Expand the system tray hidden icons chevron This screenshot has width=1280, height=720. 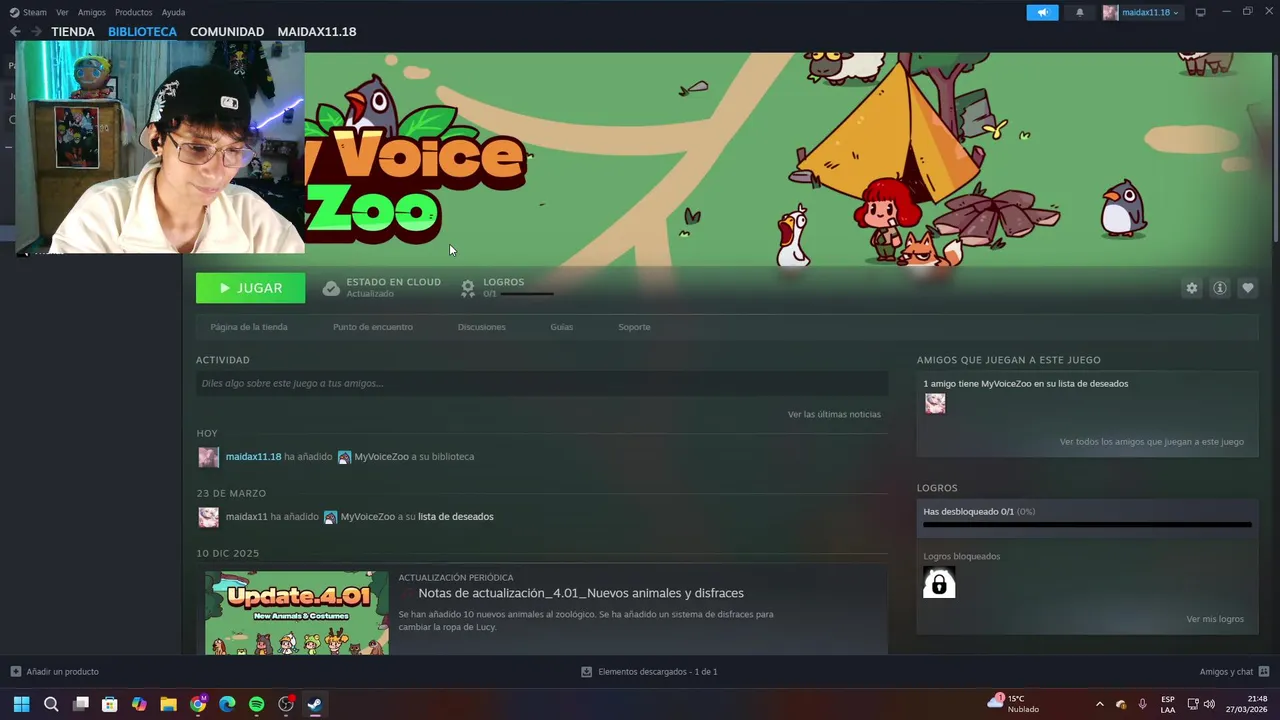pos(1100,704)
